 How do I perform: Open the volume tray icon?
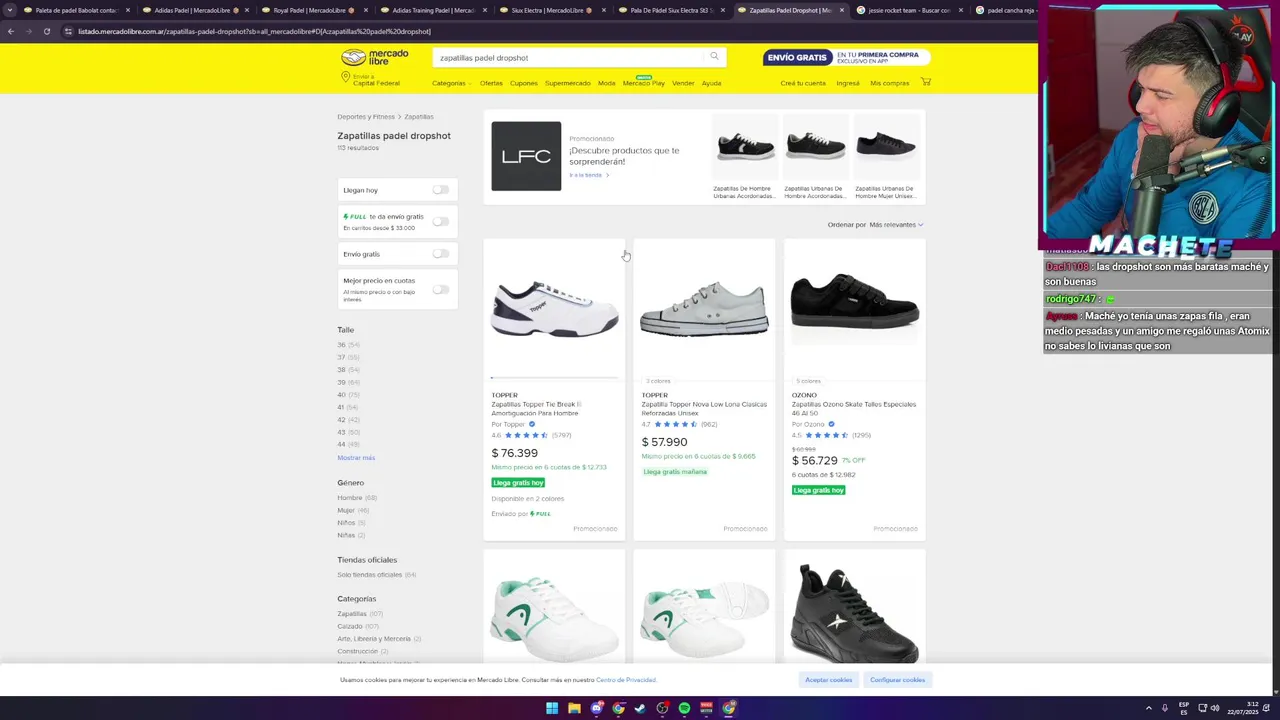click(1215, 708)
